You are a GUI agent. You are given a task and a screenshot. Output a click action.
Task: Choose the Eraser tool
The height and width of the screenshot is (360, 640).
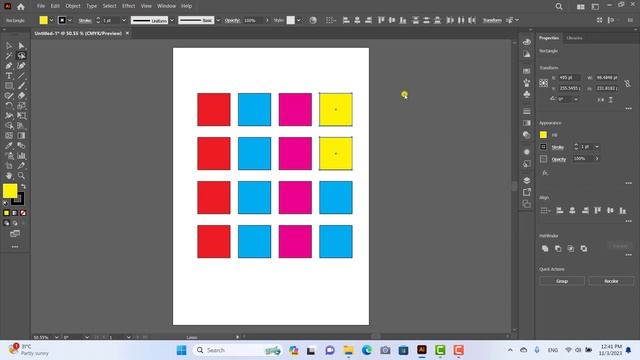[x=21, y=96]
